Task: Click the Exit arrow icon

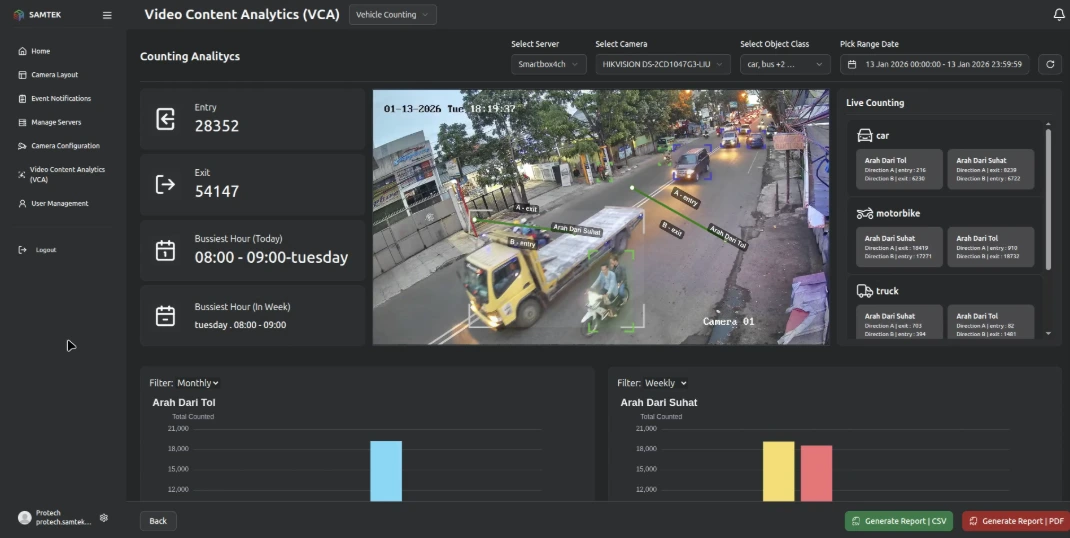Action: pos(165,184)
